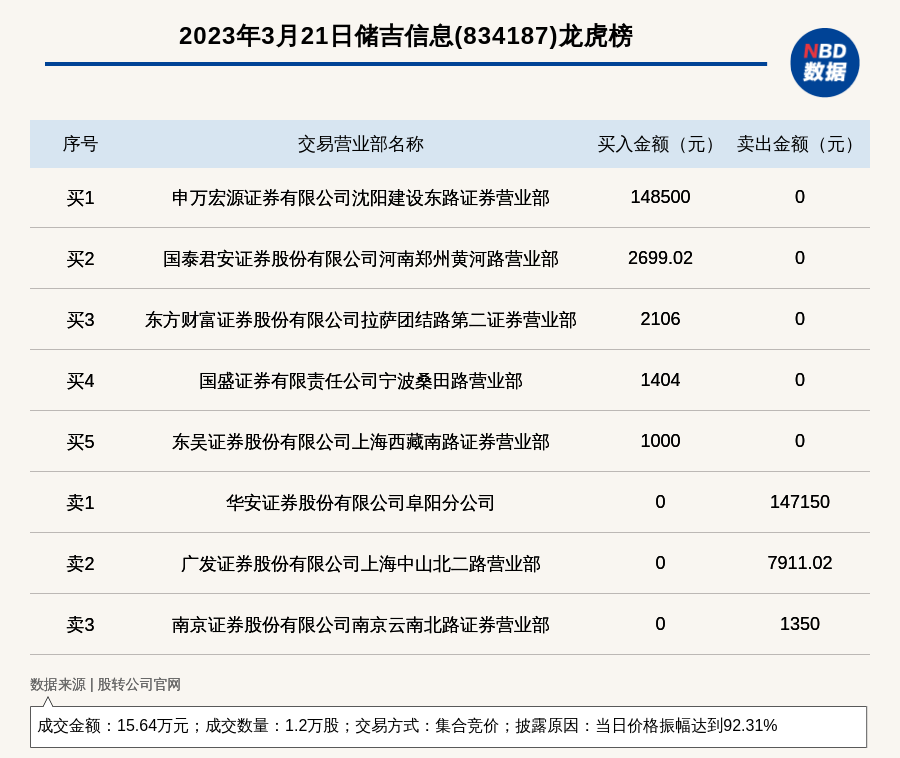The height and width of the screenshot is (758, 900).
Task: Click the 数据来源 | 股转公司官网 source note
Action: click(105, 685)
